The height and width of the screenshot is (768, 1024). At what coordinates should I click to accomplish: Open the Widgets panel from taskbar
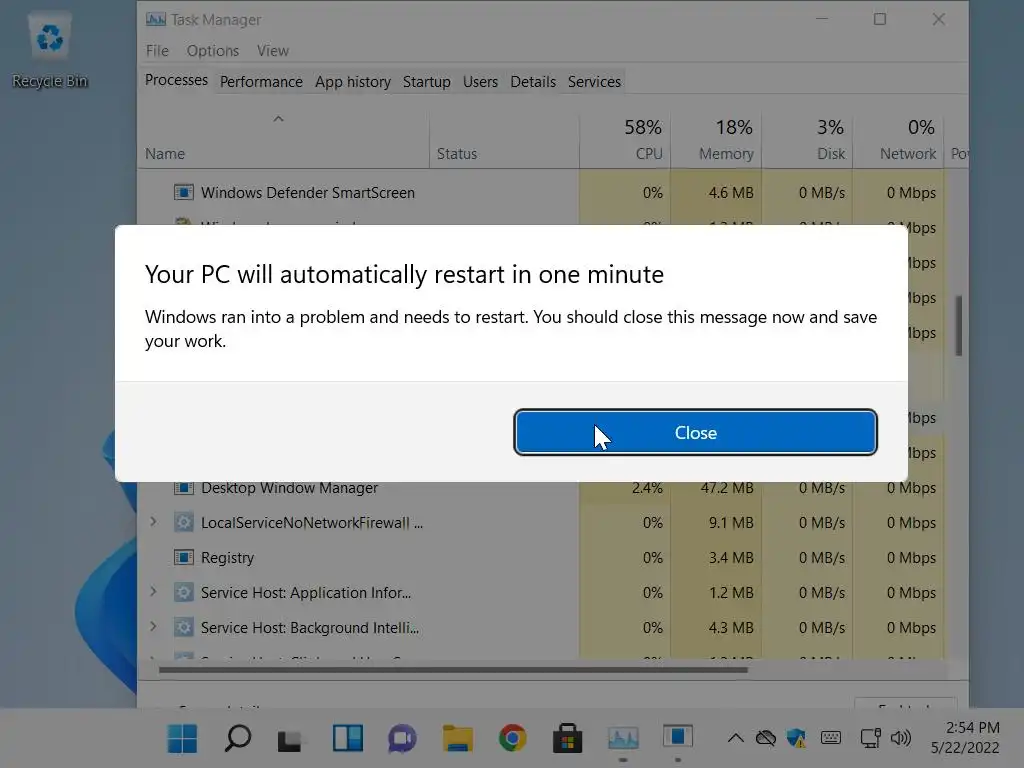(x=347, y=739)
